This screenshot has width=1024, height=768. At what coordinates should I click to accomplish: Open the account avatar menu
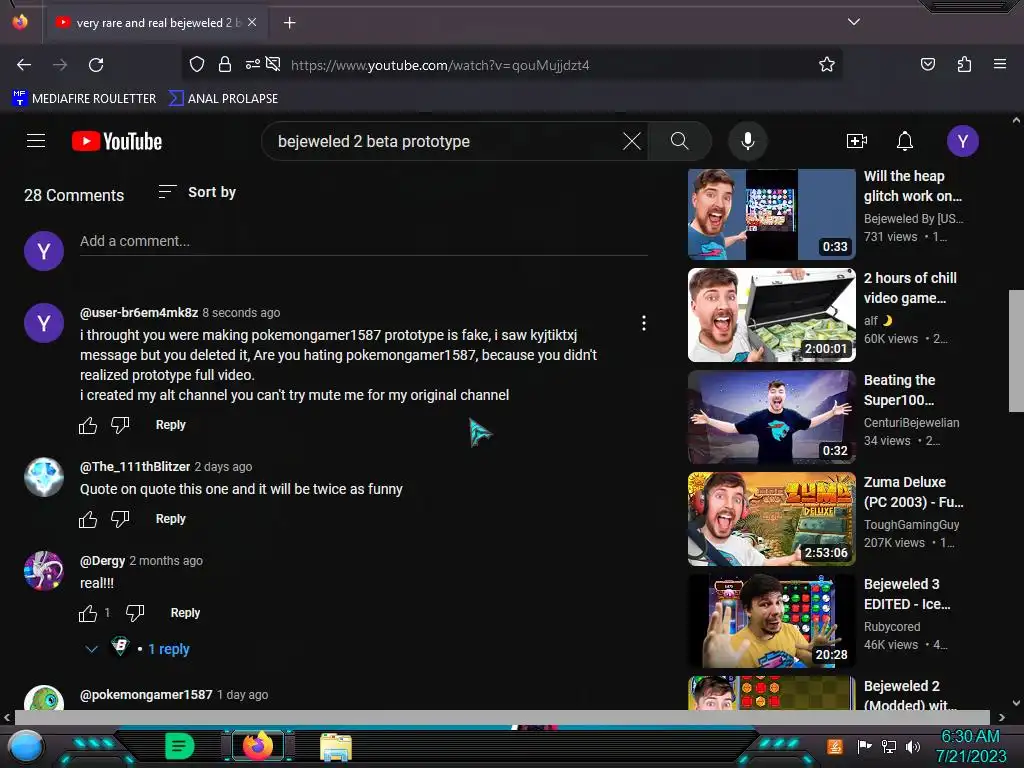point(963,141)
